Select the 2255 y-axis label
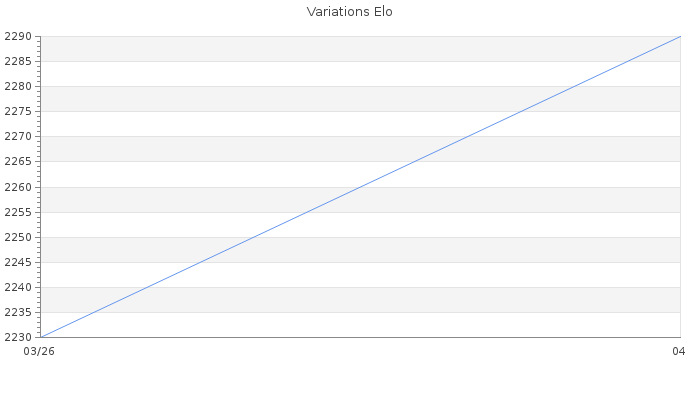The width and height of the screenshot is (700, 400). point(19,212)
